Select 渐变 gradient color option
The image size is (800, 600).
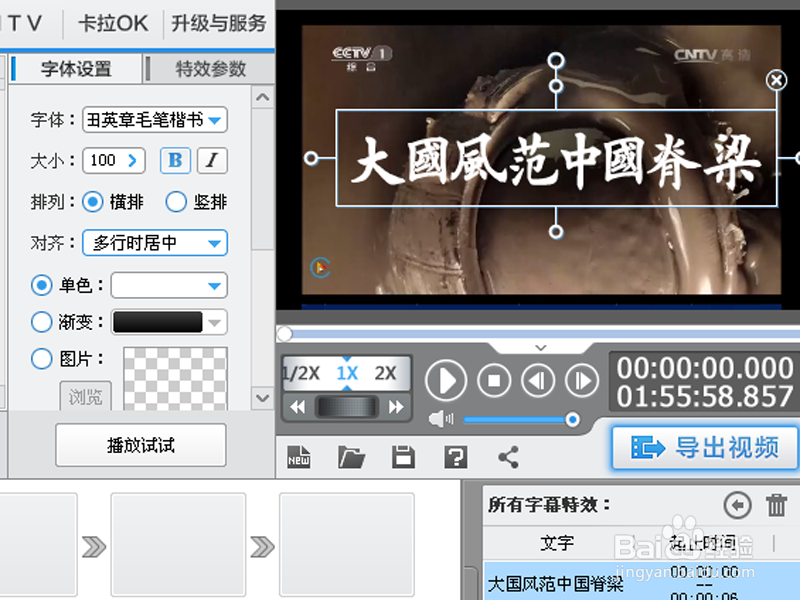(x=41, y=322)
